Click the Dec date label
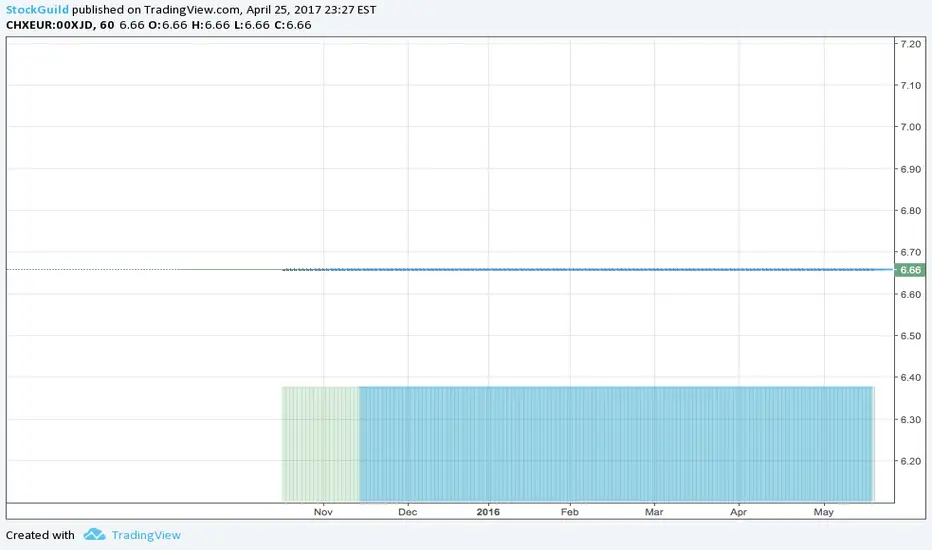932x550 pixels. pyautogui.click(x=408, y=512)
